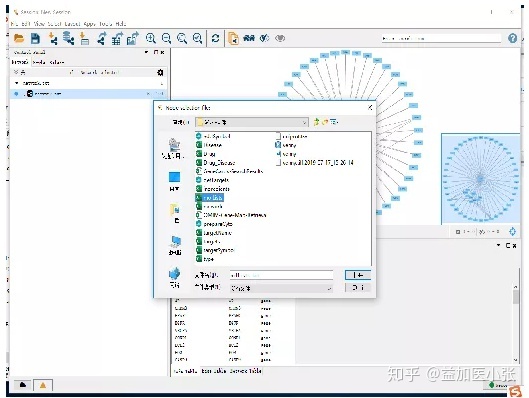This screenshot has height=398, width=529.
Task: Go up one folder level in file dialog
Action: [316, 122]
